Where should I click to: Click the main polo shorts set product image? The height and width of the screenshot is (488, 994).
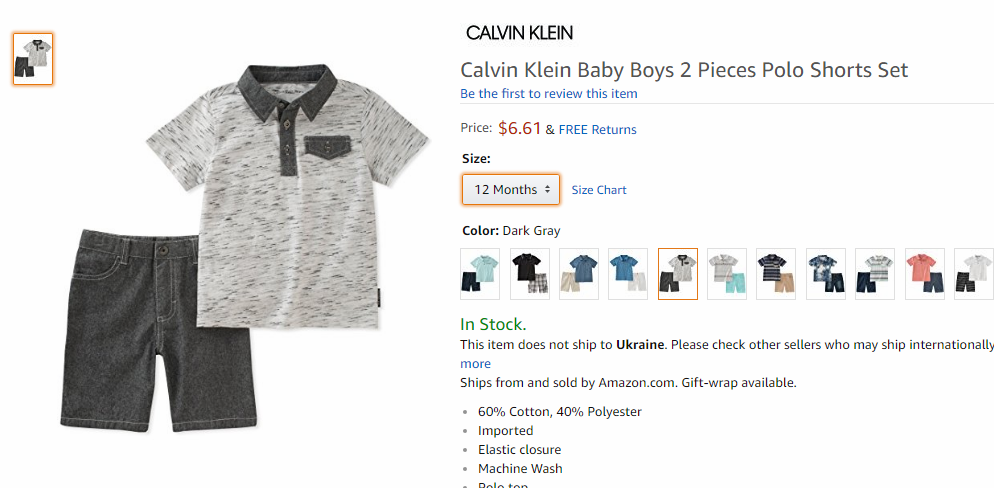click(245, 248)
